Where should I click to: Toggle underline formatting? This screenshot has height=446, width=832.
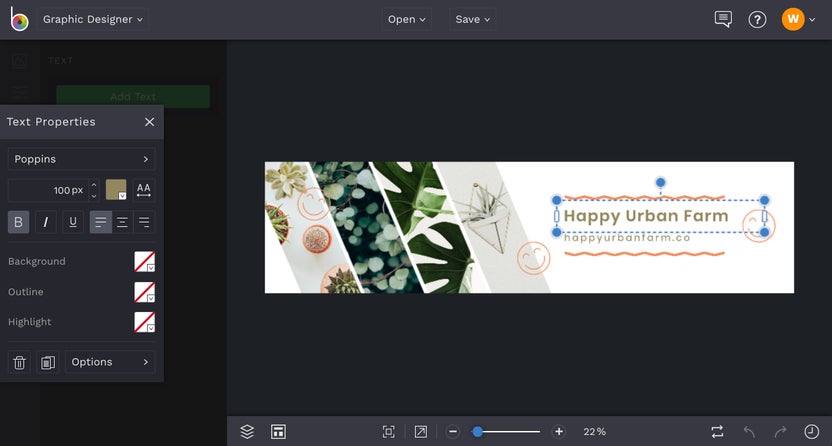tap(73, 222)
